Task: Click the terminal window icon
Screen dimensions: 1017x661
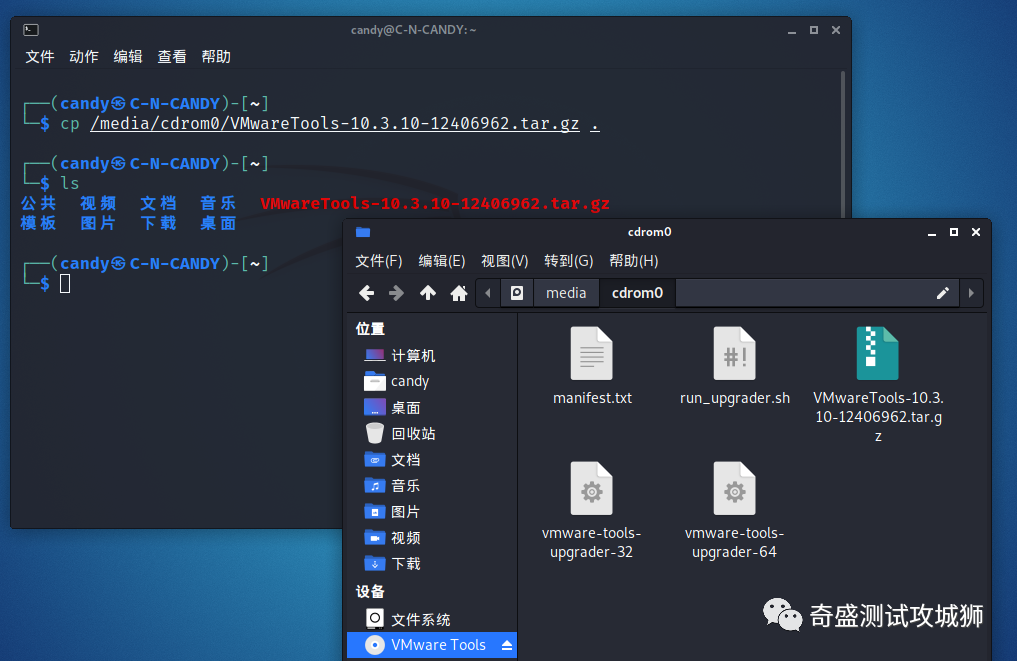Action: coord(31,30)
